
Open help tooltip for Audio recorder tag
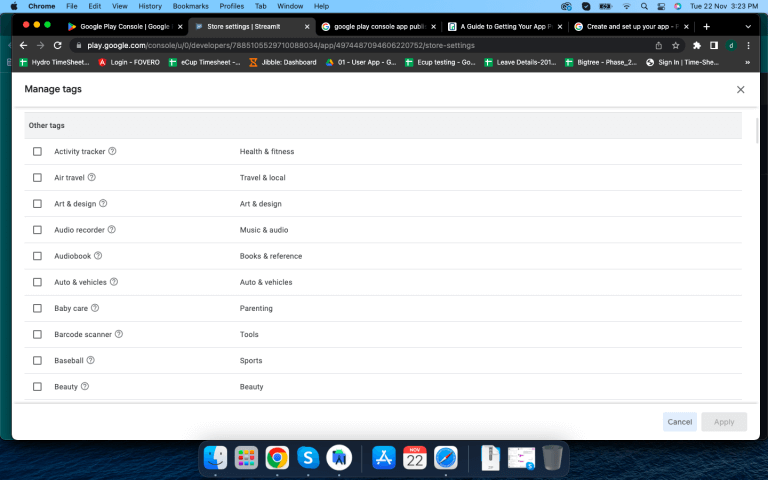(x=111, y=230)
